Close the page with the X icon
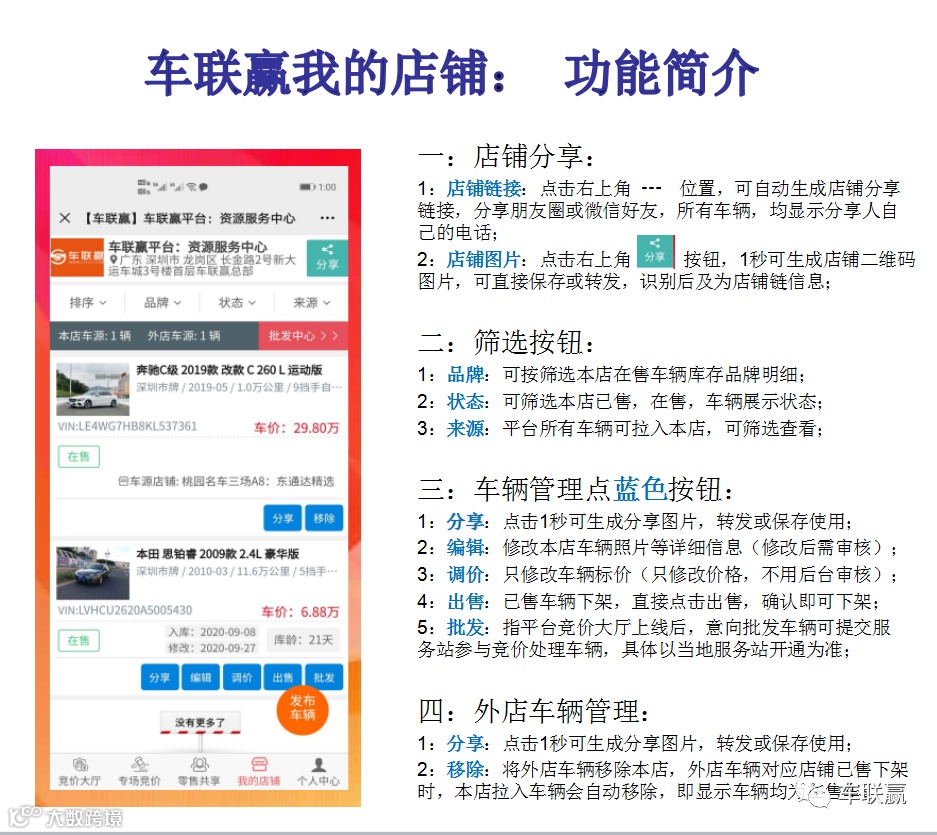This screenshot has width=937, height=835. 65,218
